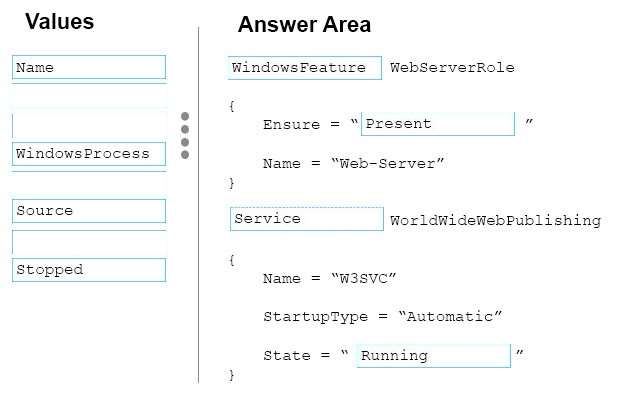Image resolution: width=617 pixels, height=399 pixels.
Task: Click the "Web-Server" name value text
Action: 388,163
